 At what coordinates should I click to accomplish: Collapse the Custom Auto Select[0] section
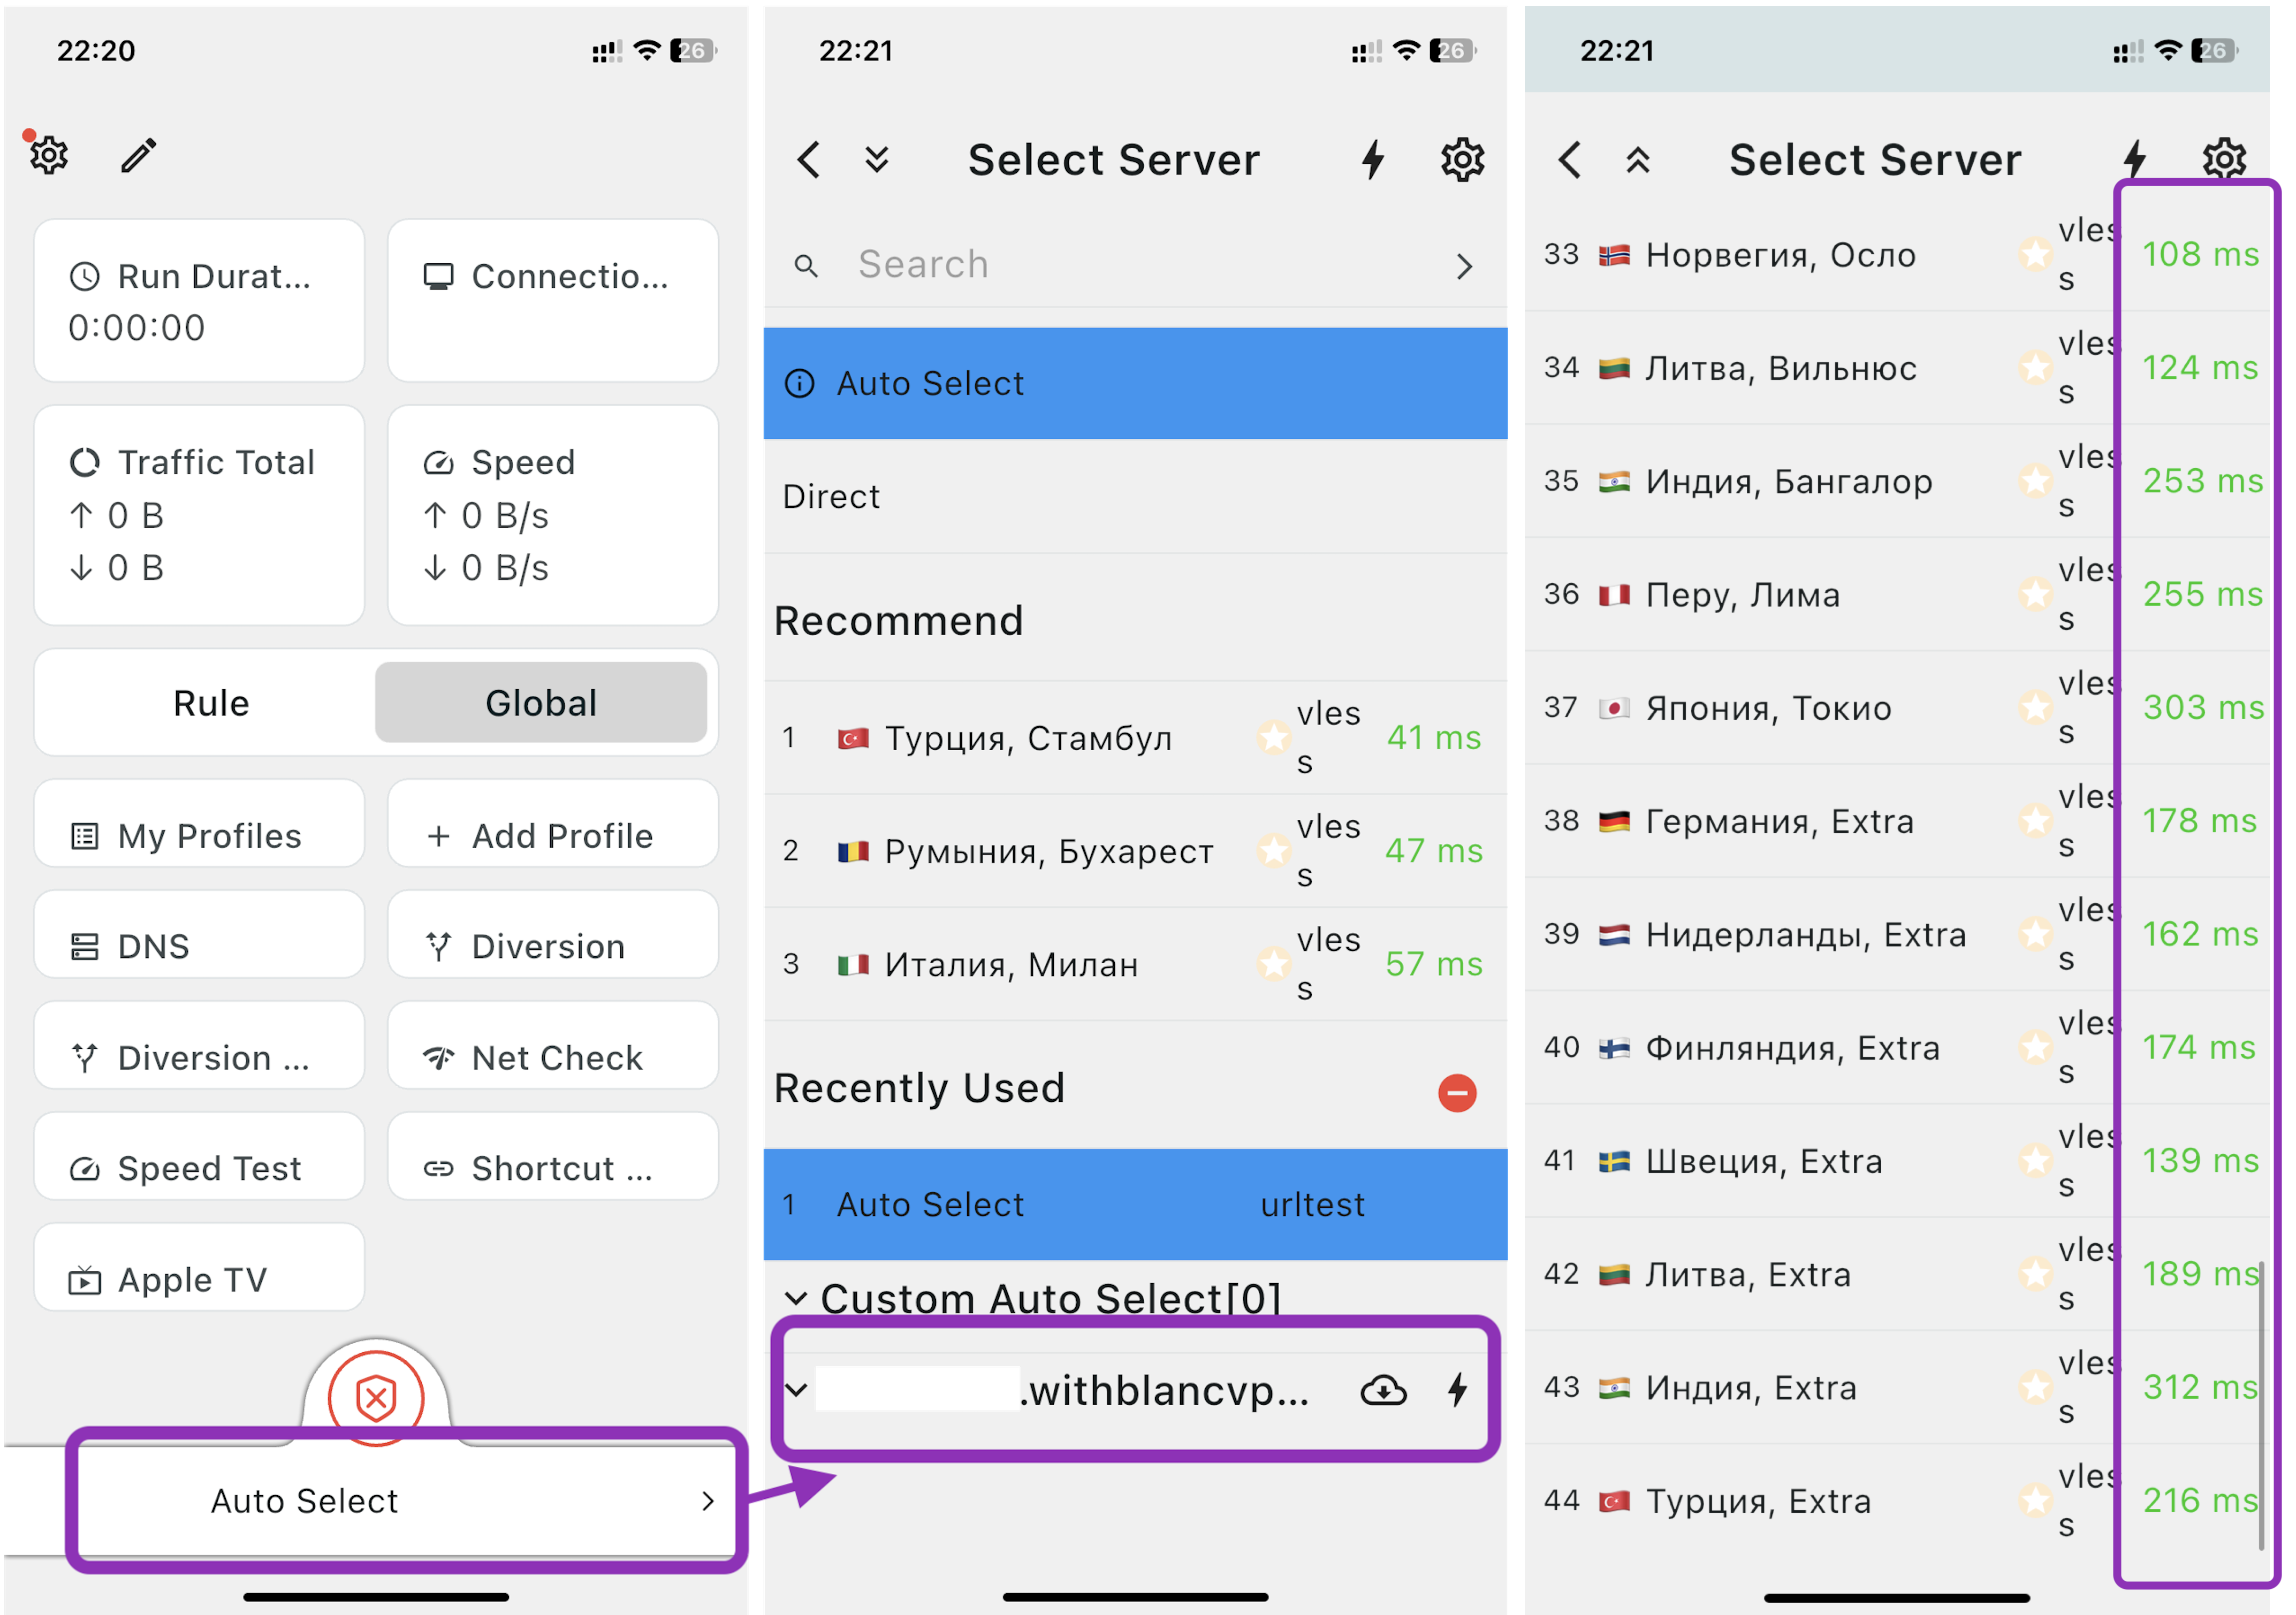pos(796,1298)
